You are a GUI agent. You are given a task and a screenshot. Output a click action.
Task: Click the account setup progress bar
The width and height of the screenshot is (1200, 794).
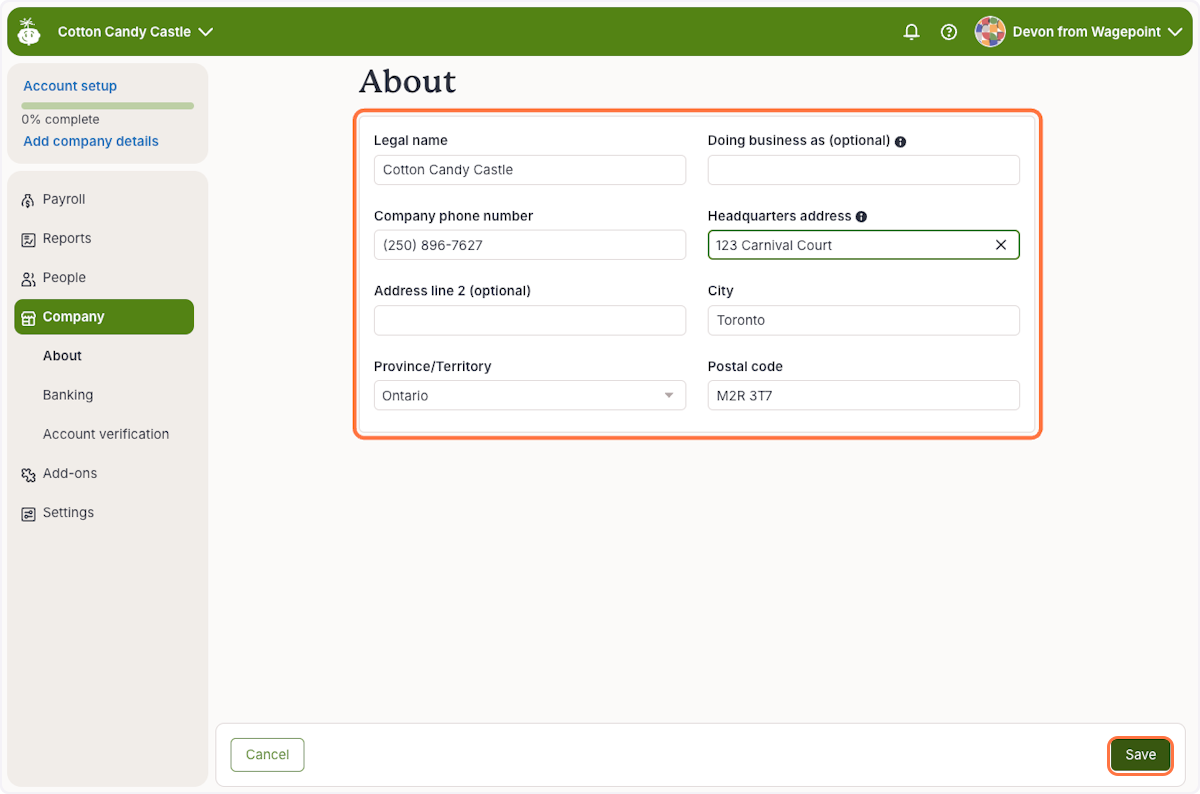pyautogui.click(x=108, y=105)
